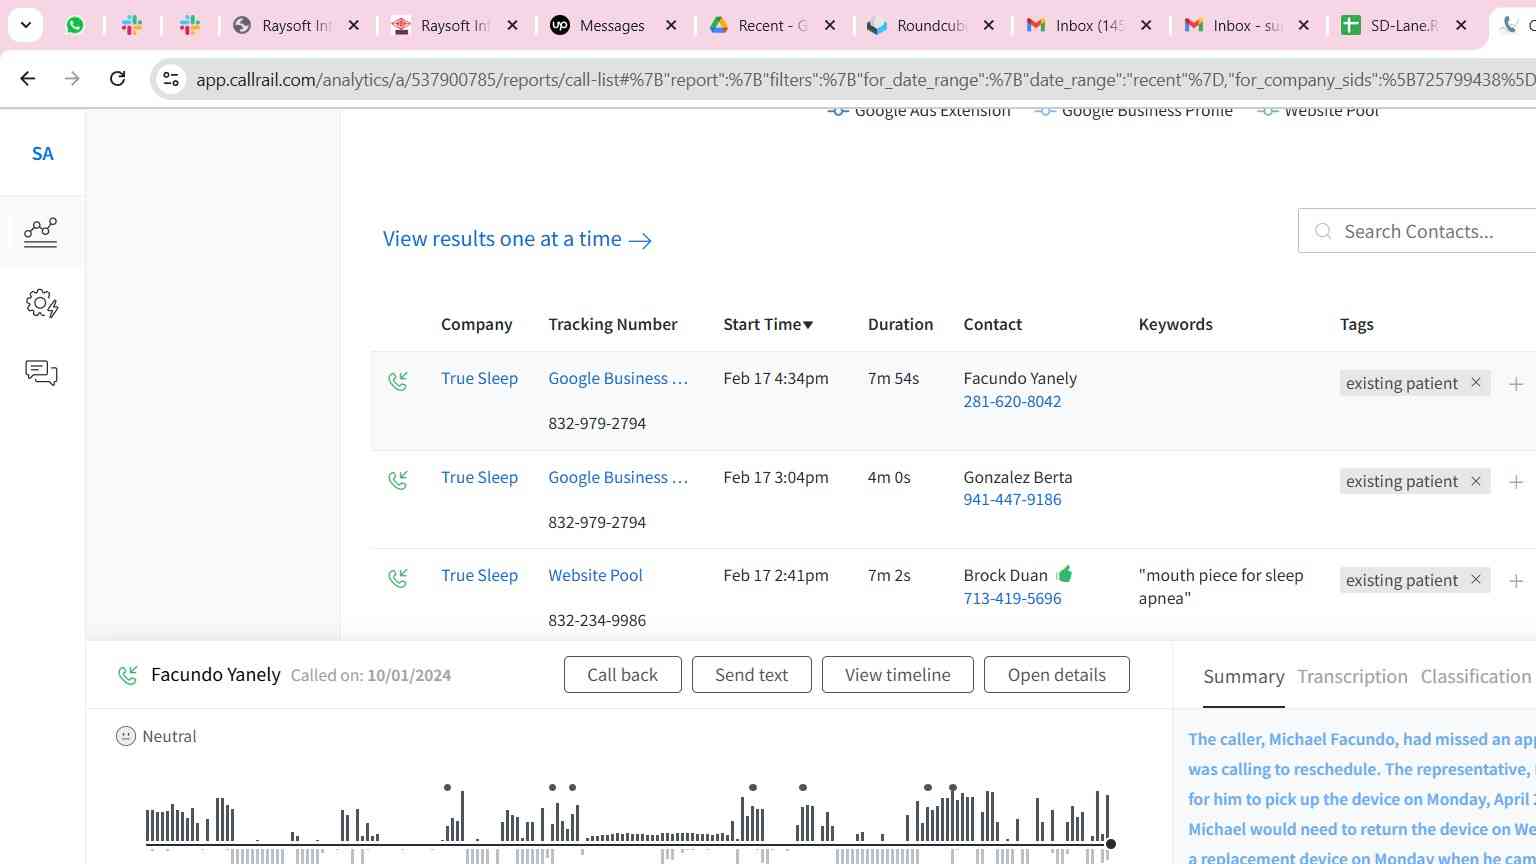Click the first highlight marker above the waveform
Screen dimensions: 1536x864
(x=447, y=788)
